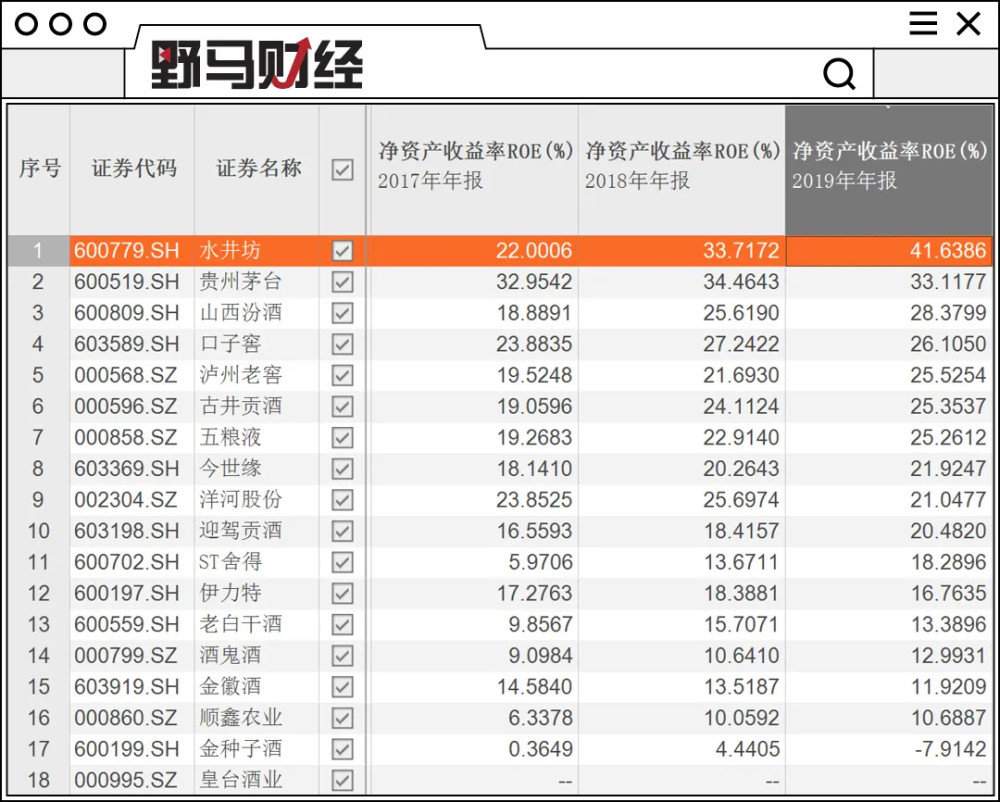Click the 野马财经 logo
The width and height of the screenshot is (1000, 802).
(256, 64)
